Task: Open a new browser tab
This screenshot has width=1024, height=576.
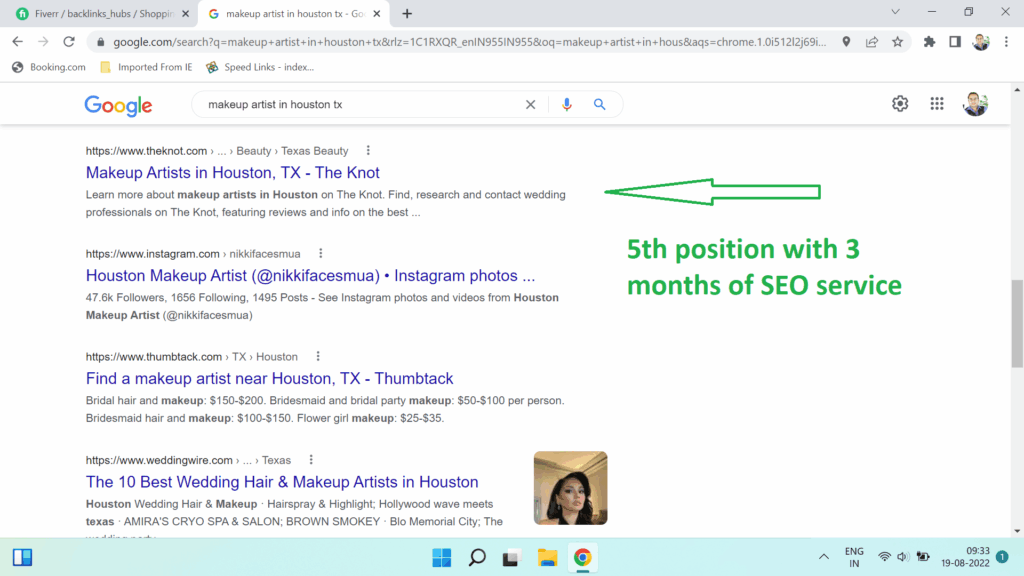Action: pos(407,14)
